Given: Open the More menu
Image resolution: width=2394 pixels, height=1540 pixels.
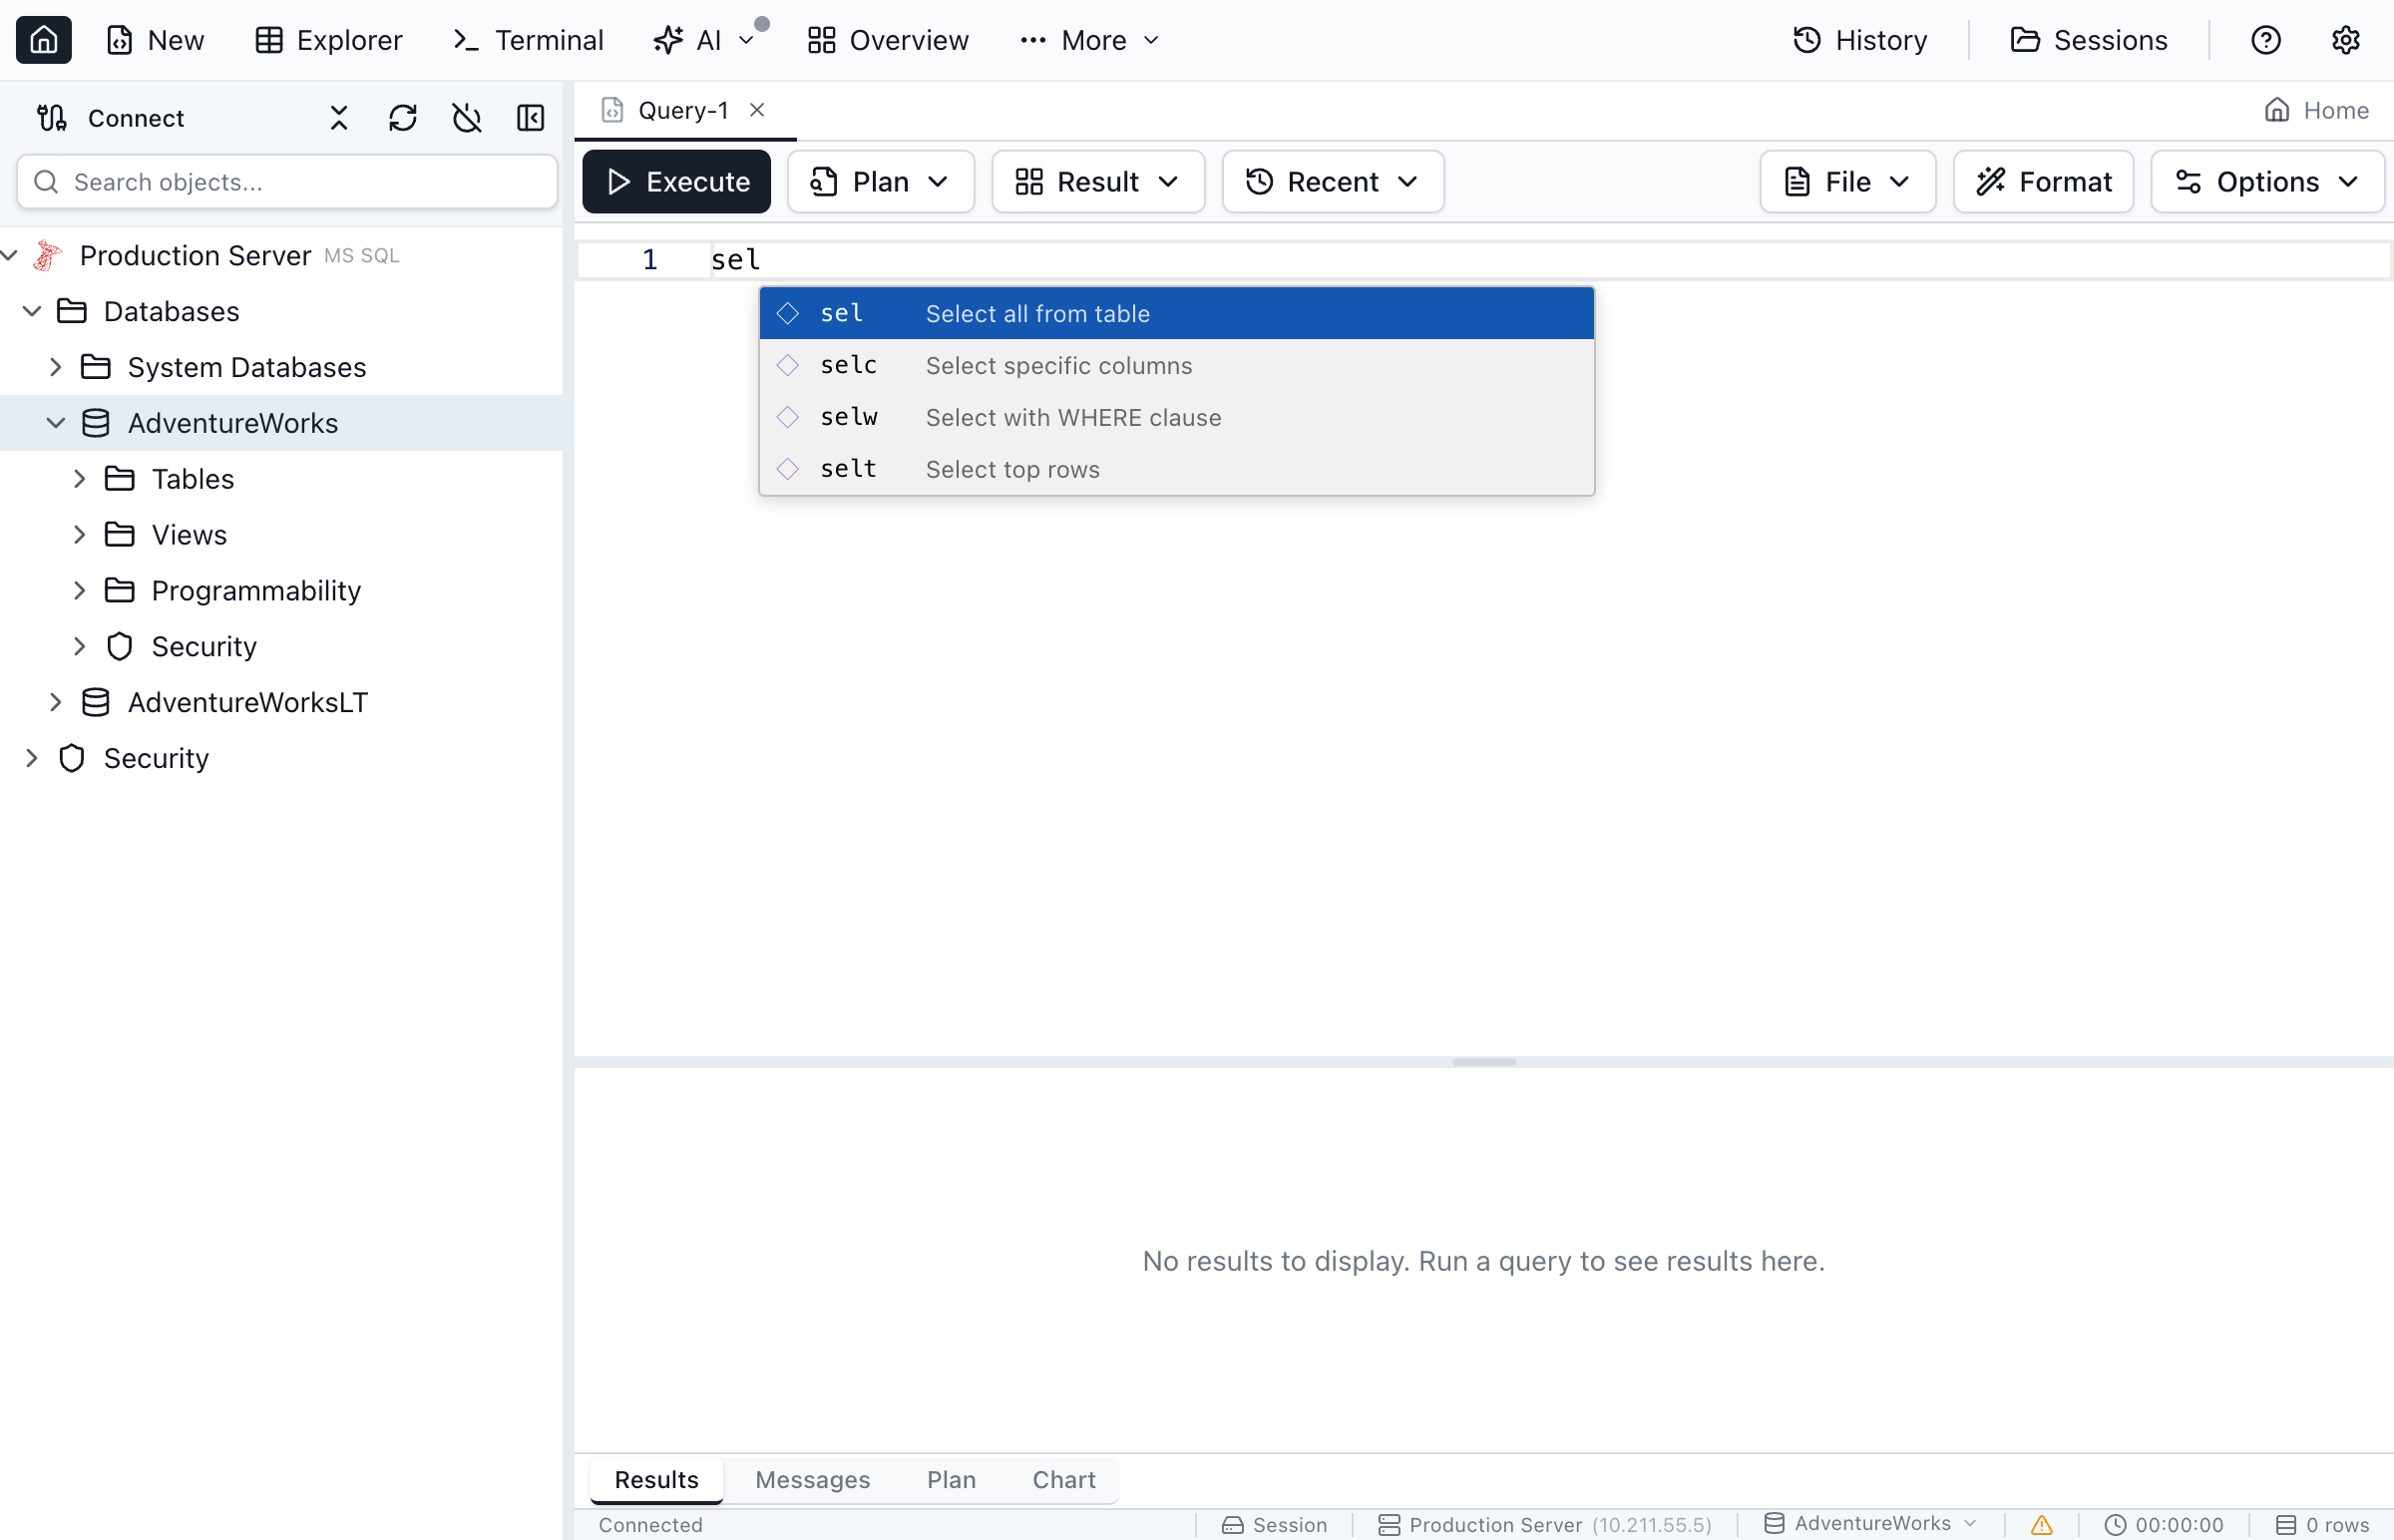Looking at the screenshot, I should (x=1089, y=40).
